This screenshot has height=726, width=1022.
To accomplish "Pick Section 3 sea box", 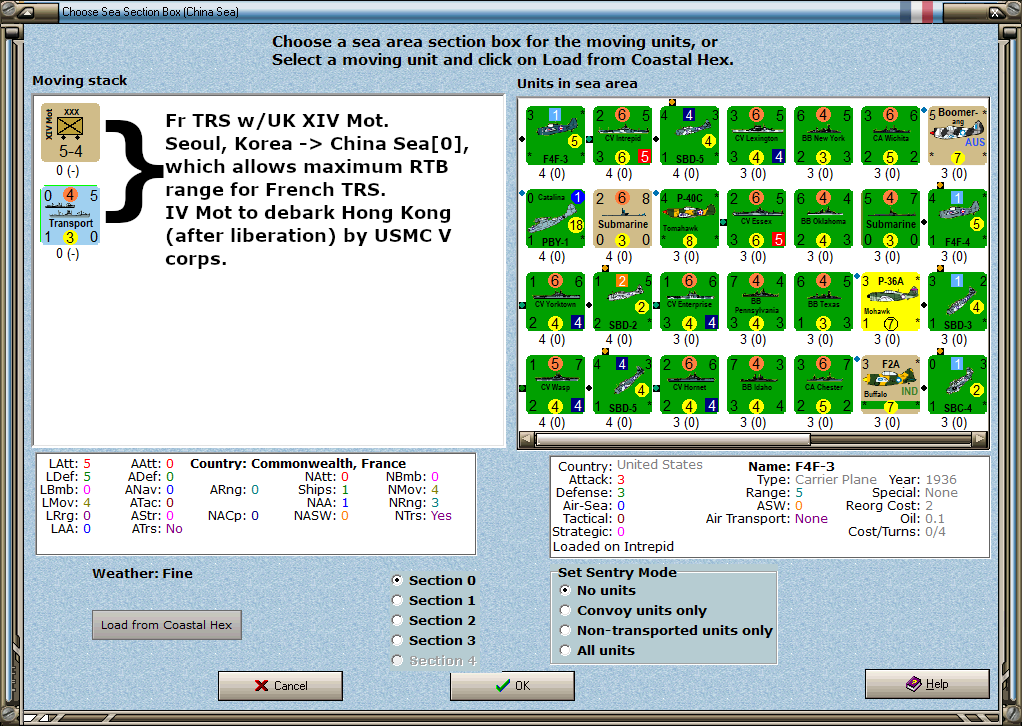I will click(x=434, y=641).
